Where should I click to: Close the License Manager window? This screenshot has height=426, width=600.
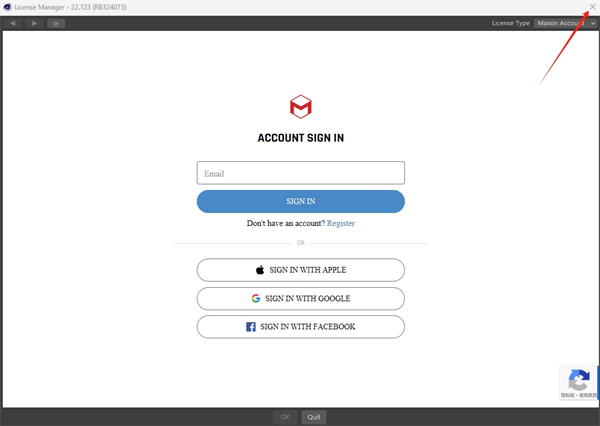pos(592,7)
